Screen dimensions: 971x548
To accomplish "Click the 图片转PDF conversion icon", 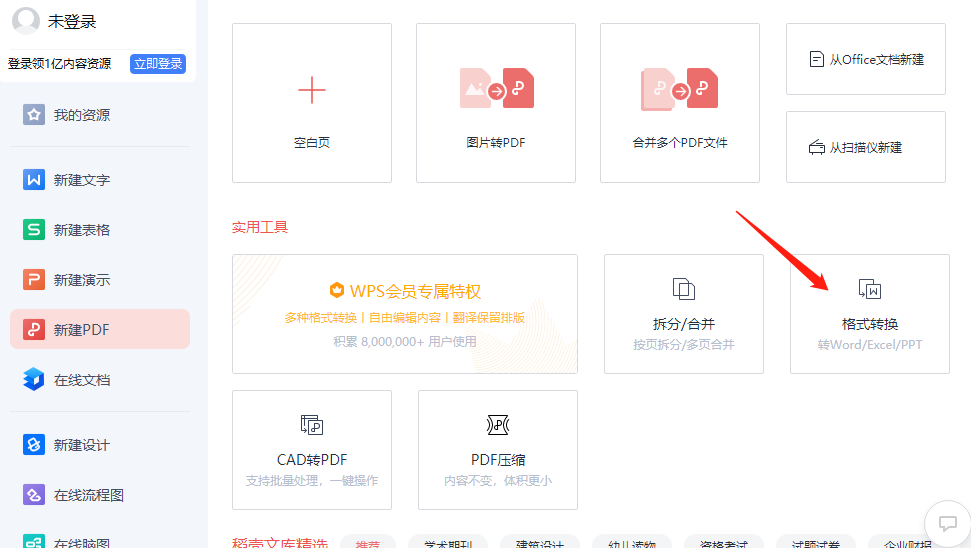I will tap(497, 89).
